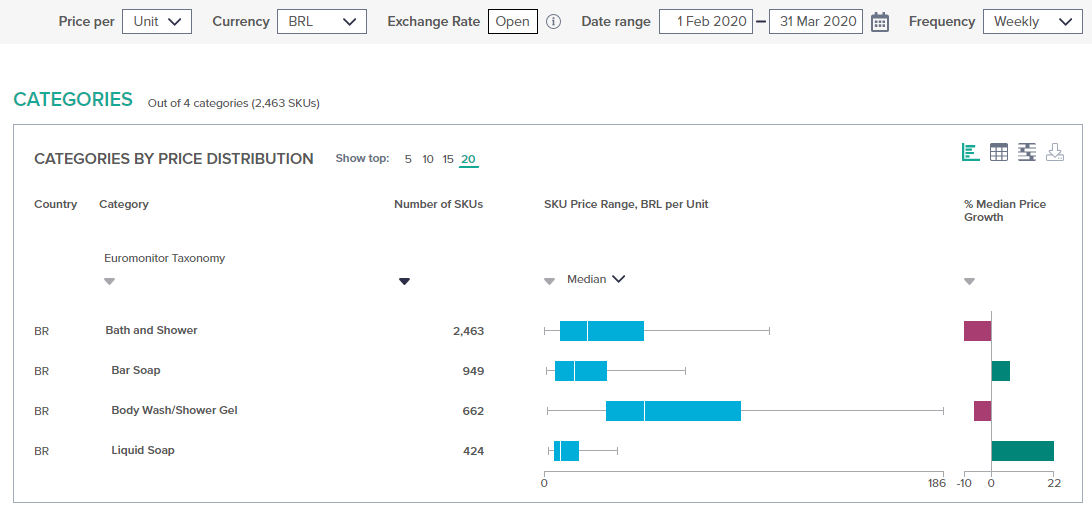Click the Liquid Soap green growth bar
Viewport: 1092px width, 511px height.
coord(1022,451)
